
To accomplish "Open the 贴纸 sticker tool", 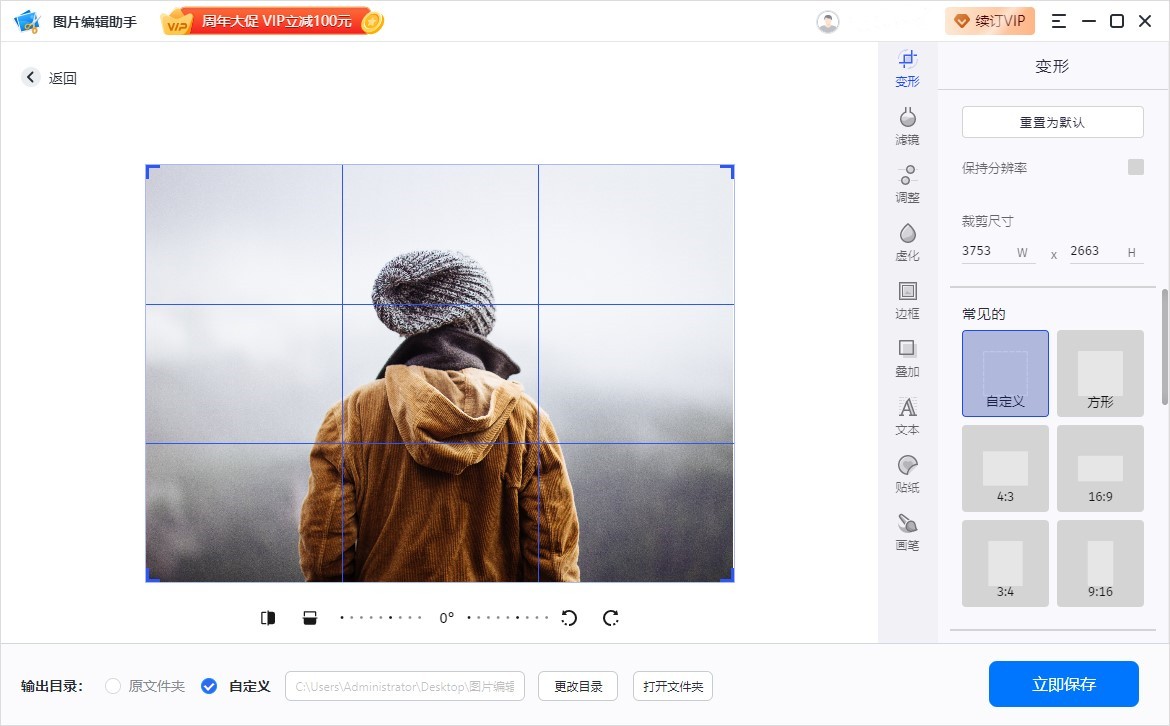I will (907, 475).
